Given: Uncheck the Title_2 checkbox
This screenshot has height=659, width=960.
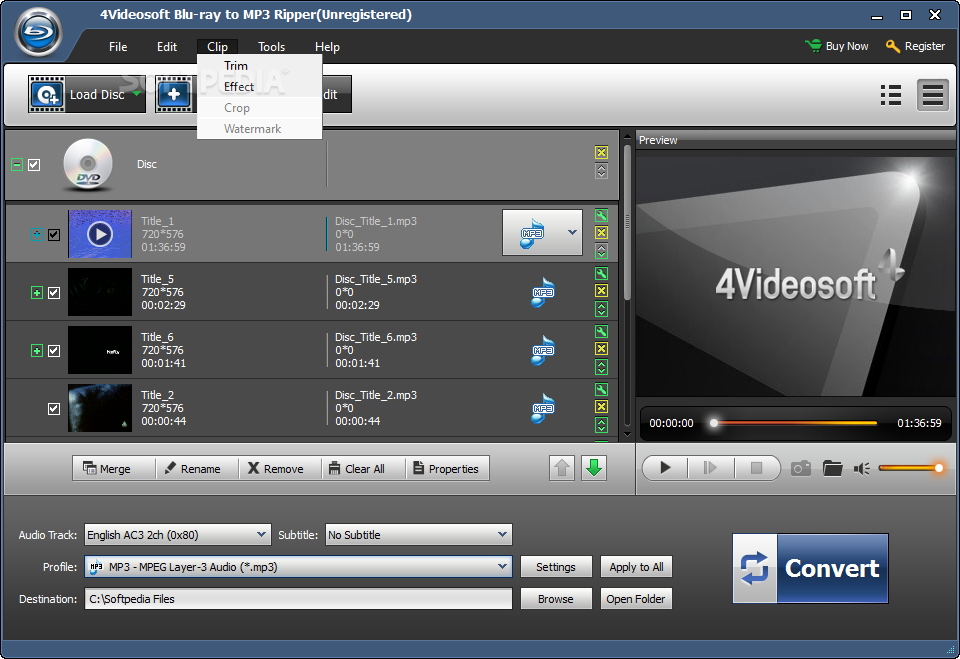Looking at the screenshot, I should point(54,409).
